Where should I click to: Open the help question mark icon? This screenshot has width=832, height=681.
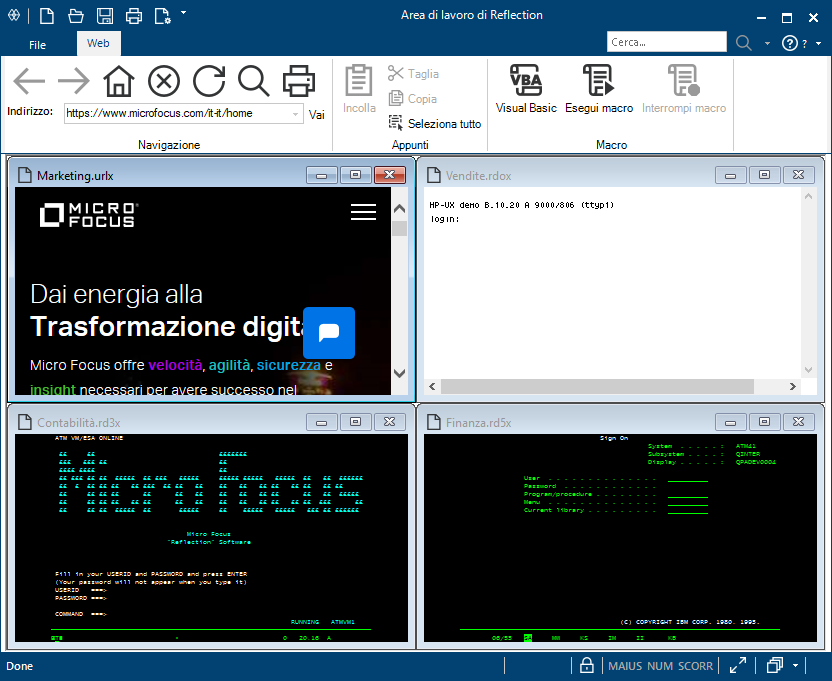click(790, 43)
